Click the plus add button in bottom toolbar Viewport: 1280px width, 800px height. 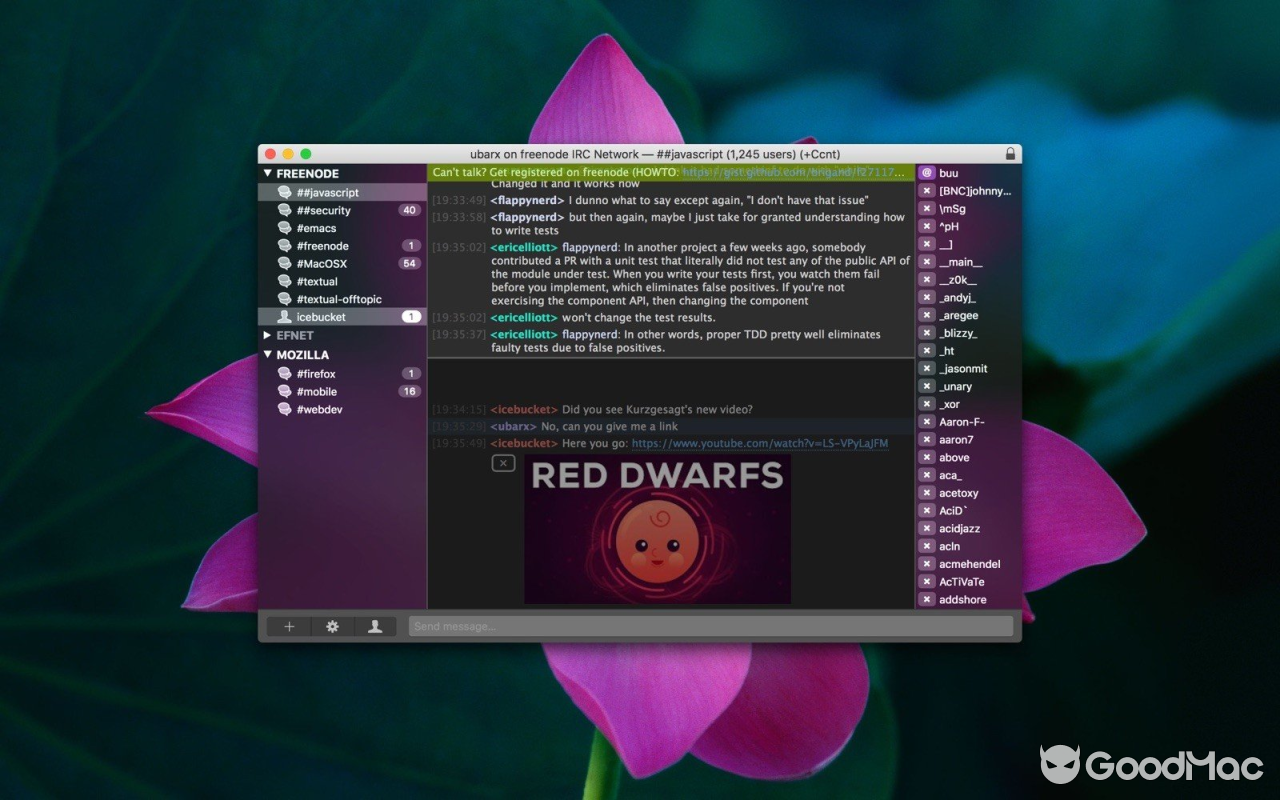[x=289, y=626]
